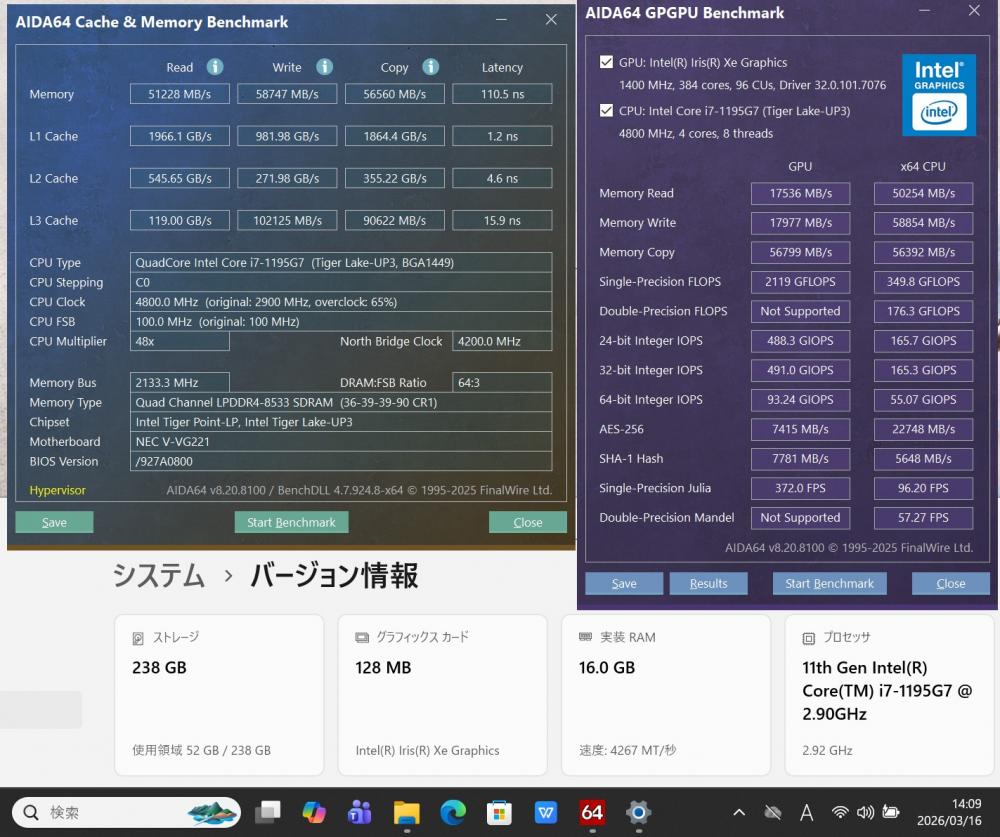Open Microsoft Edge from taskbar
Image resolution: width=1000 pixels, height=837 pixels.
pyautogui.click(x=453, y=812)
